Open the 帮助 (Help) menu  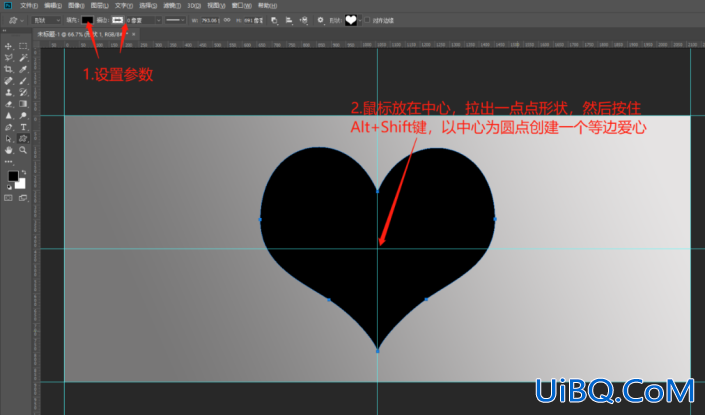click(x=268, y=5)
